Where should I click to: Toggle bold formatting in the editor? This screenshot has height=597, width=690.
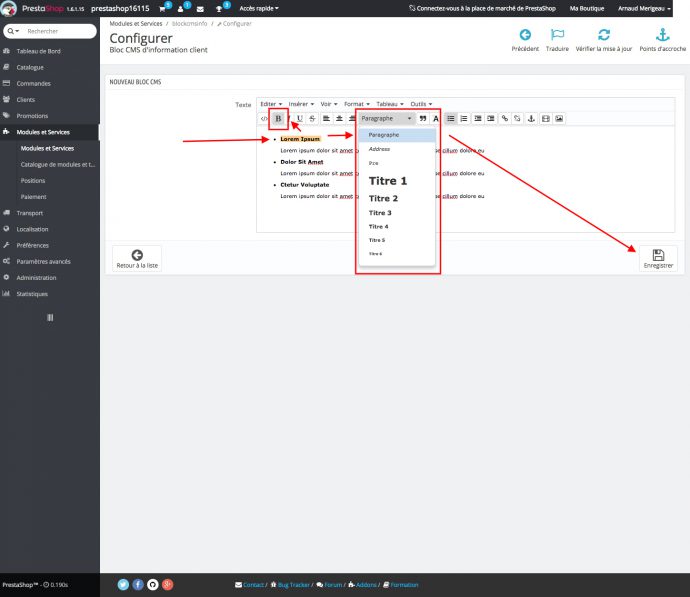tap(278, 118)
